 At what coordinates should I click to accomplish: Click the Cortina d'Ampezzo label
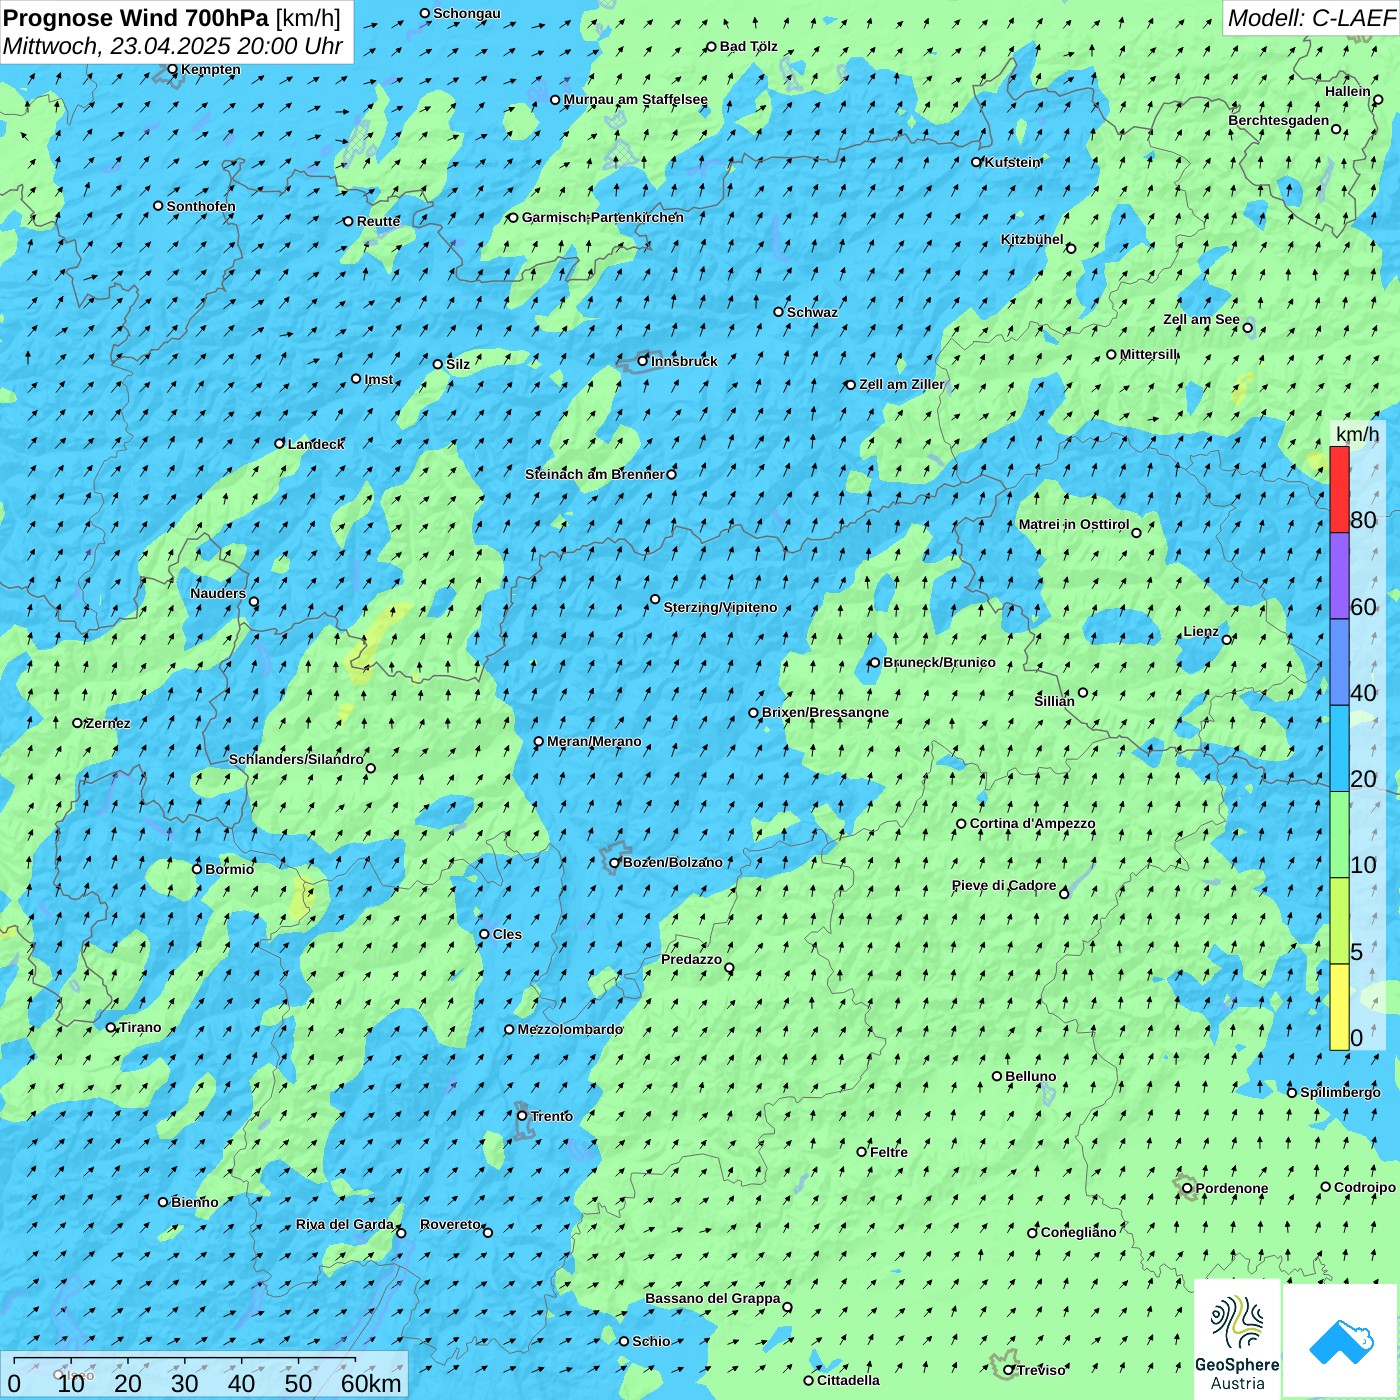(x=1032, y=824)
